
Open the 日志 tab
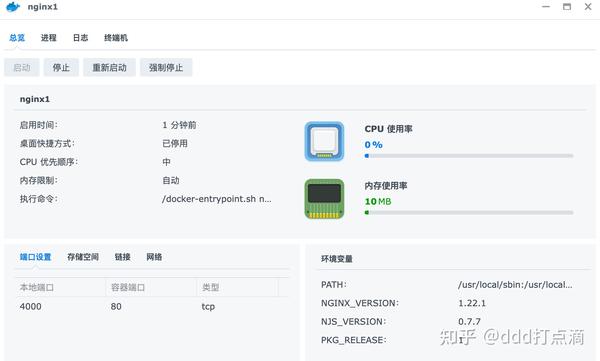[80, 38]
